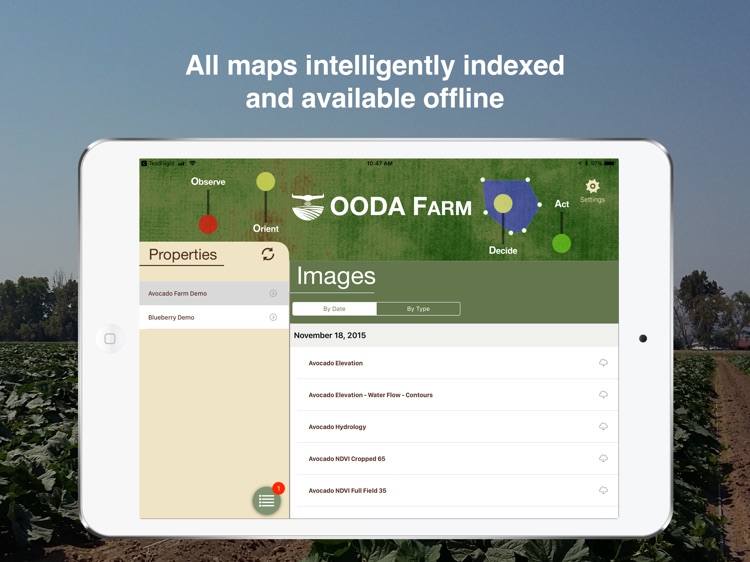Download Avocado Elevation - Water Flow - Contours cloud icon
This screenshot has width=750, height=562.
603,395
